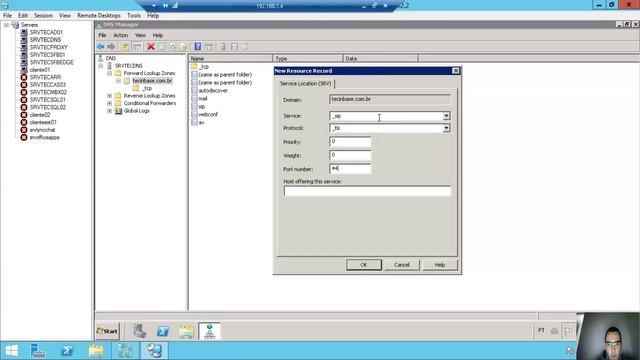This screenshot has height=360, width=640.
Task: Open the File menu in DNS Manager
Action: tap(102, 36)
